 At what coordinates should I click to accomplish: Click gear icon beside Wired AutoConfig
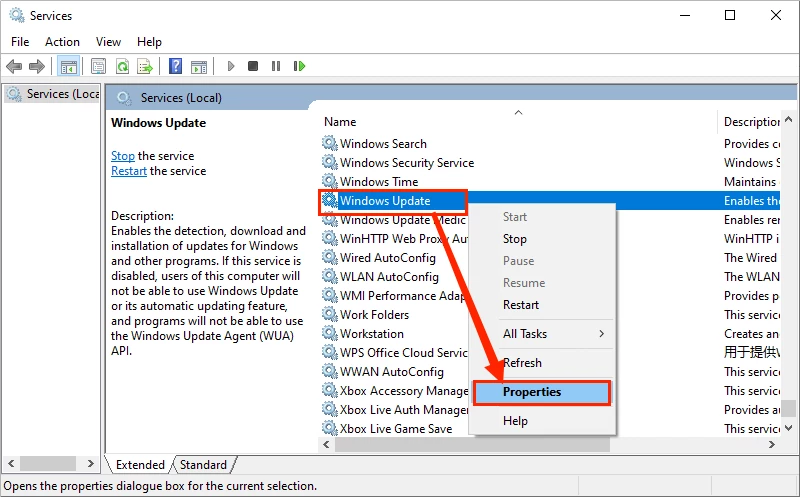[330, 257]
